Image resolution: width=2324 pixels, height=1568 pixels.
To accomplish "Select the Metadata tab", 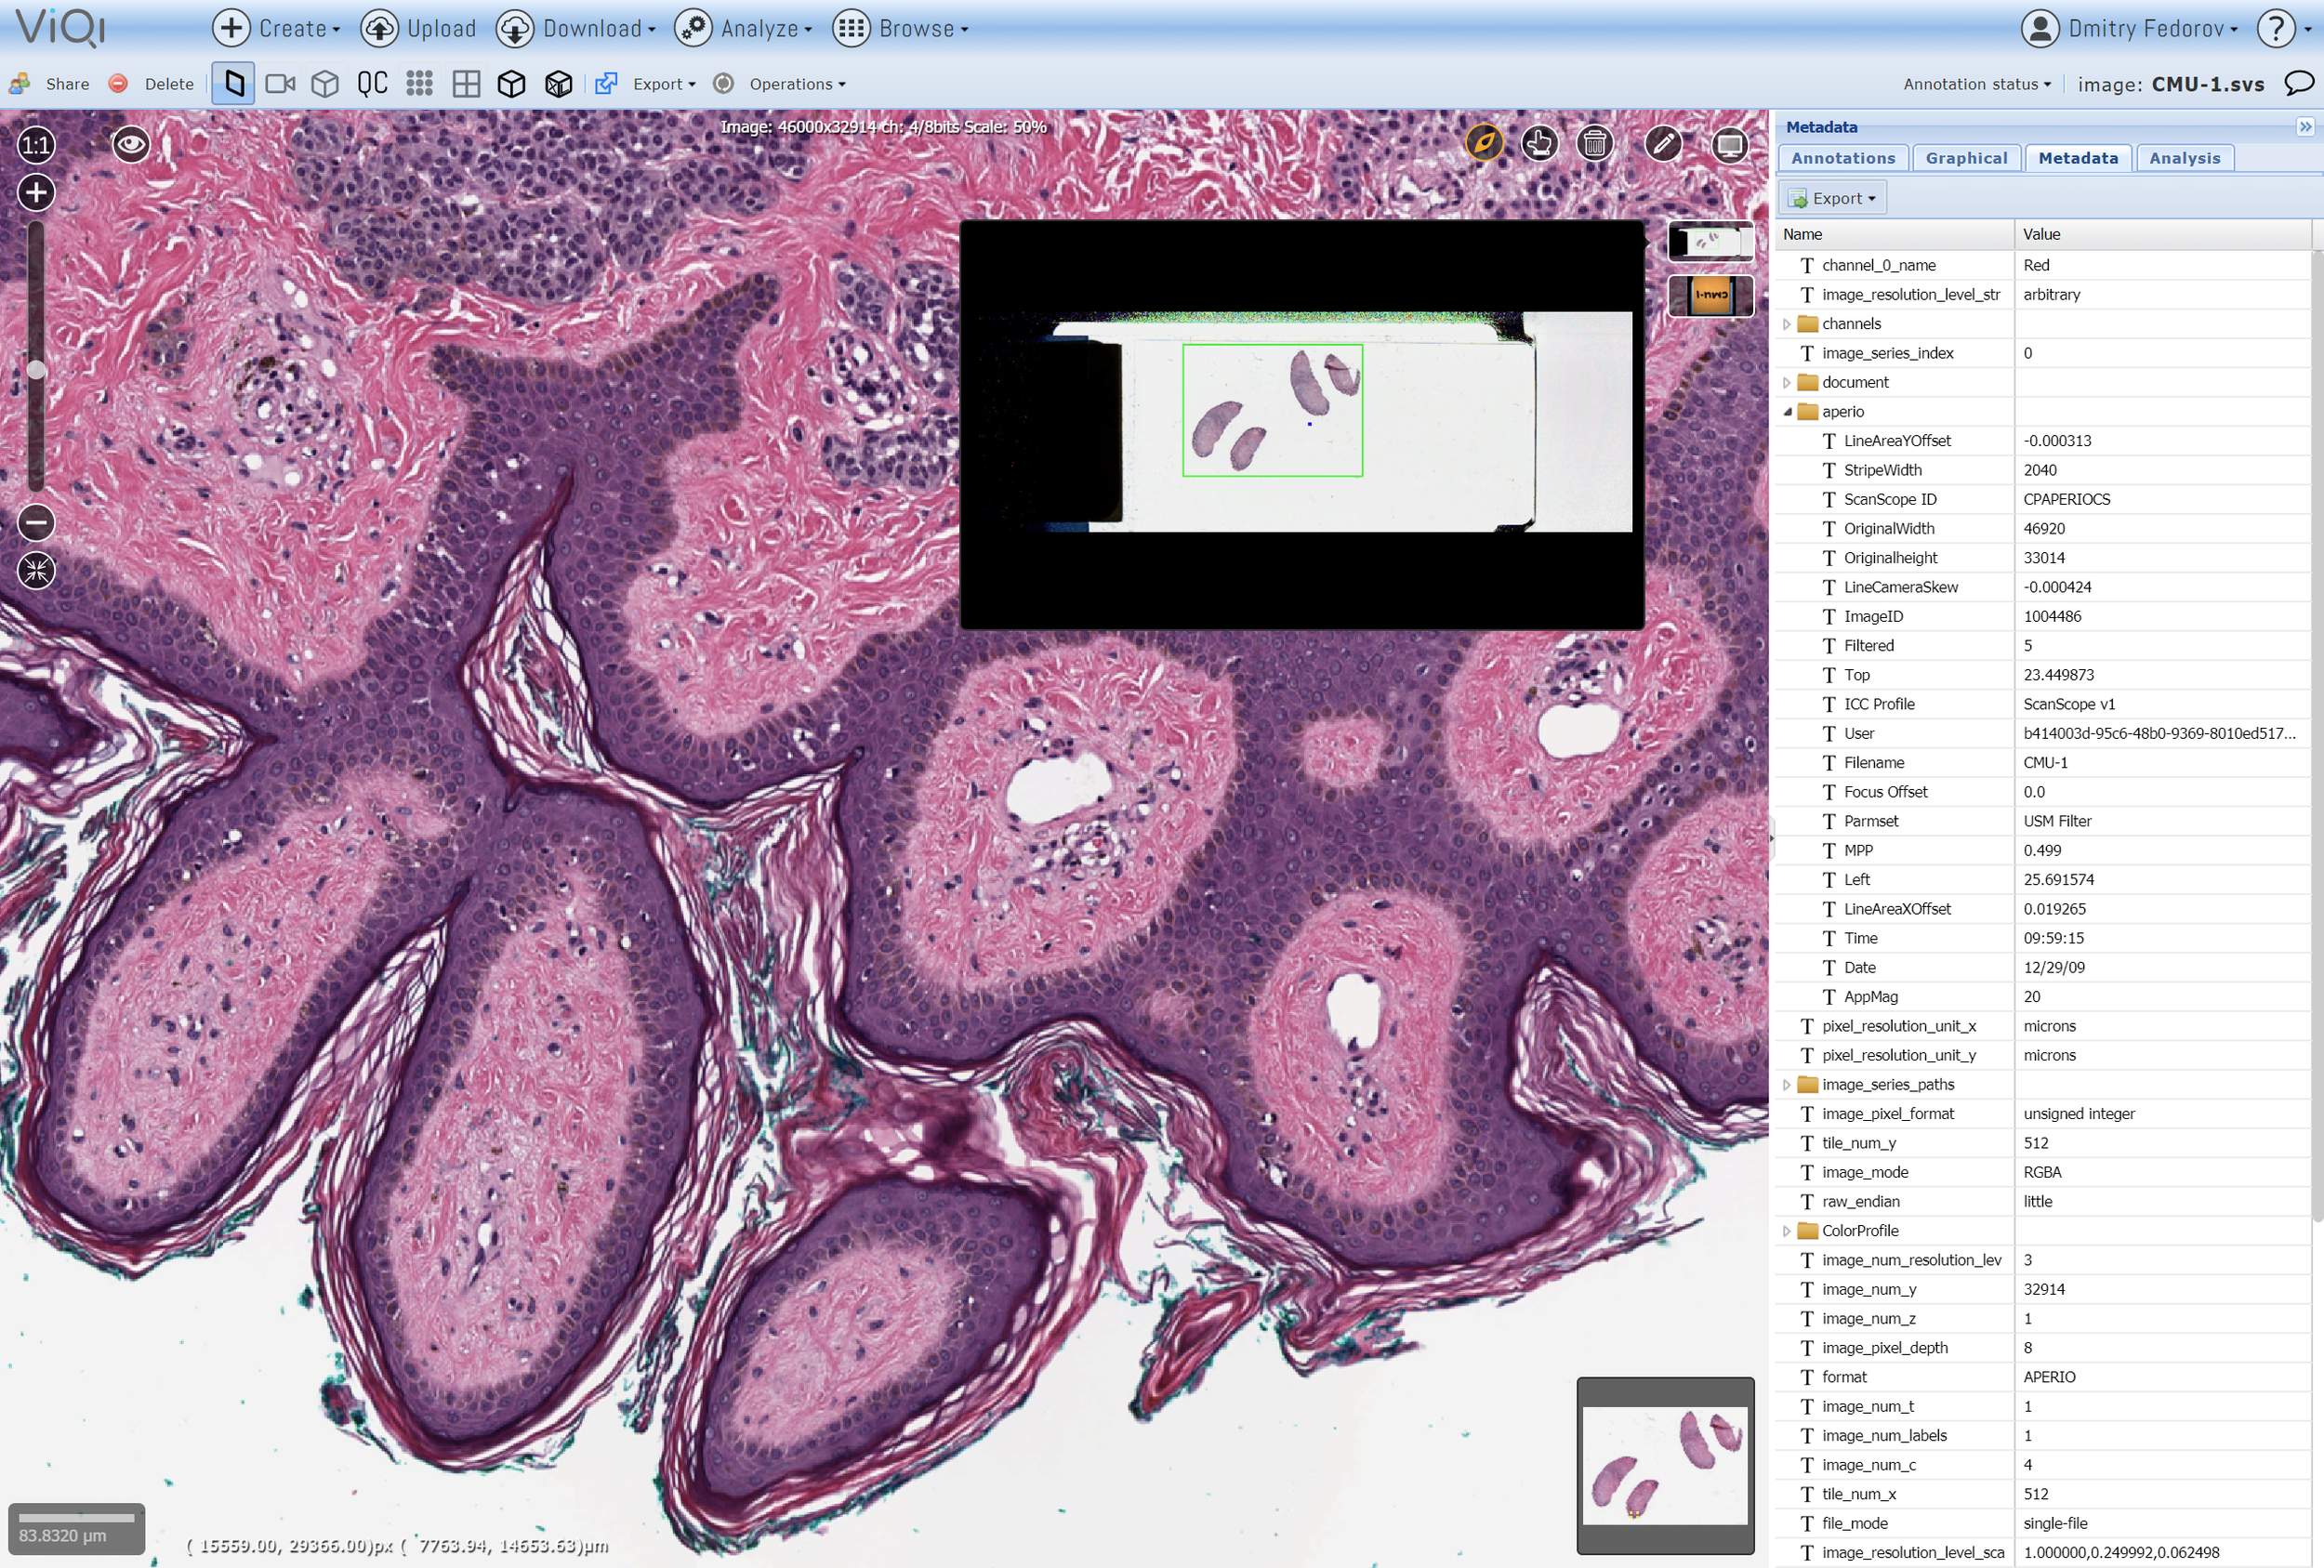I will pos(2077,158).
